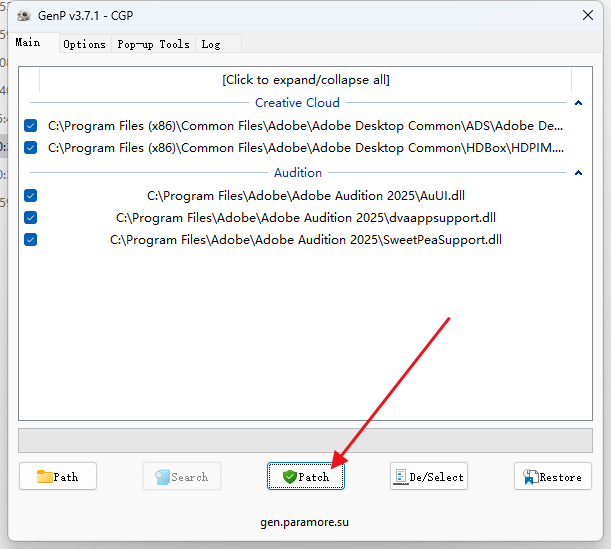
Task: Select the ADS\Adobe De... file path row
Action: (306, 125)
